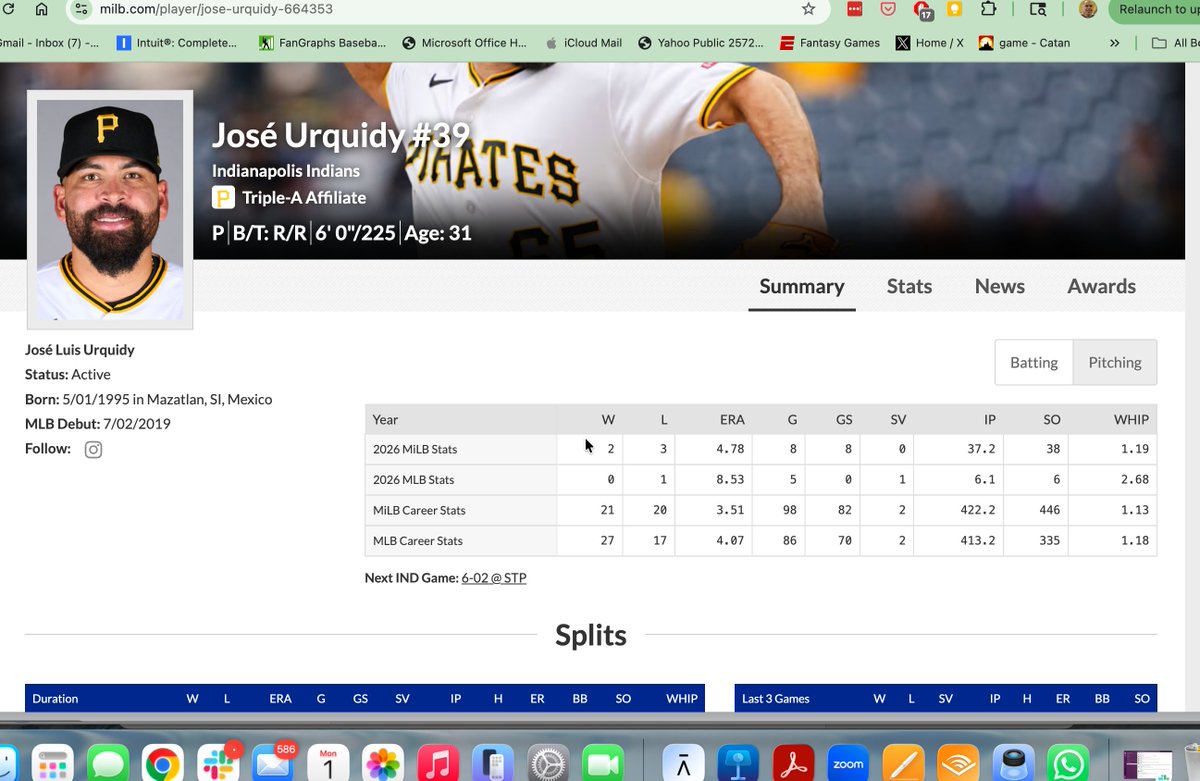
Task: Select the Summary tab
Action: point(802,286)
